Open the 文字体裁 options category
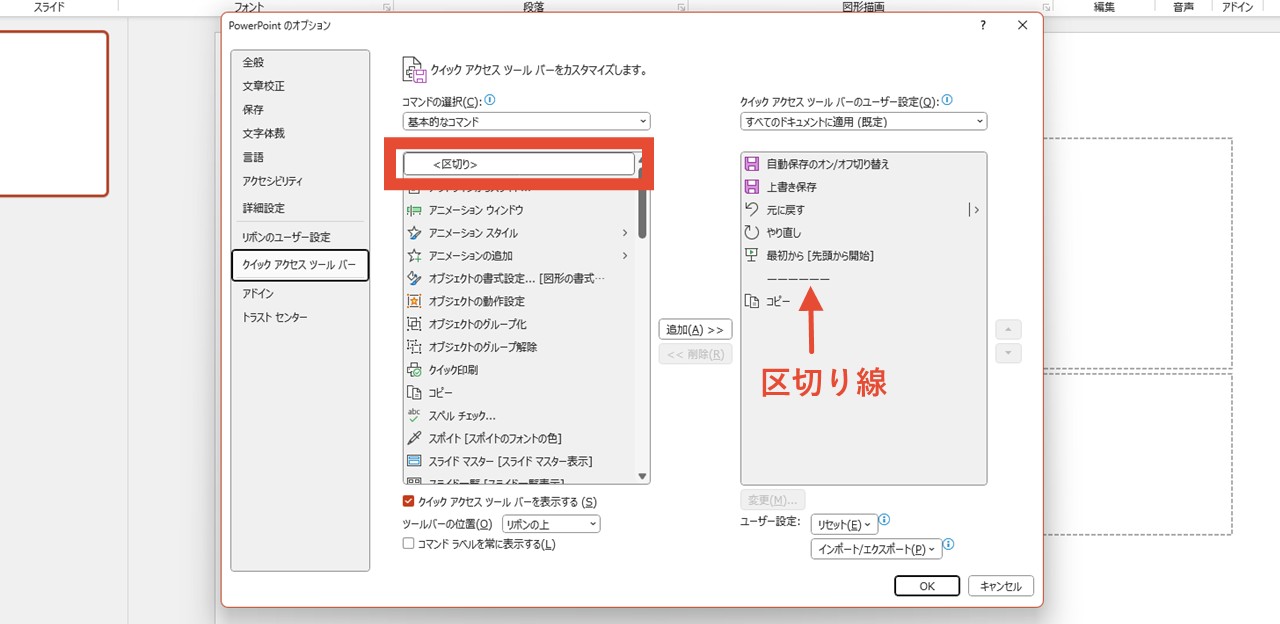This screenshot has width=1280, height=624. 300,133
